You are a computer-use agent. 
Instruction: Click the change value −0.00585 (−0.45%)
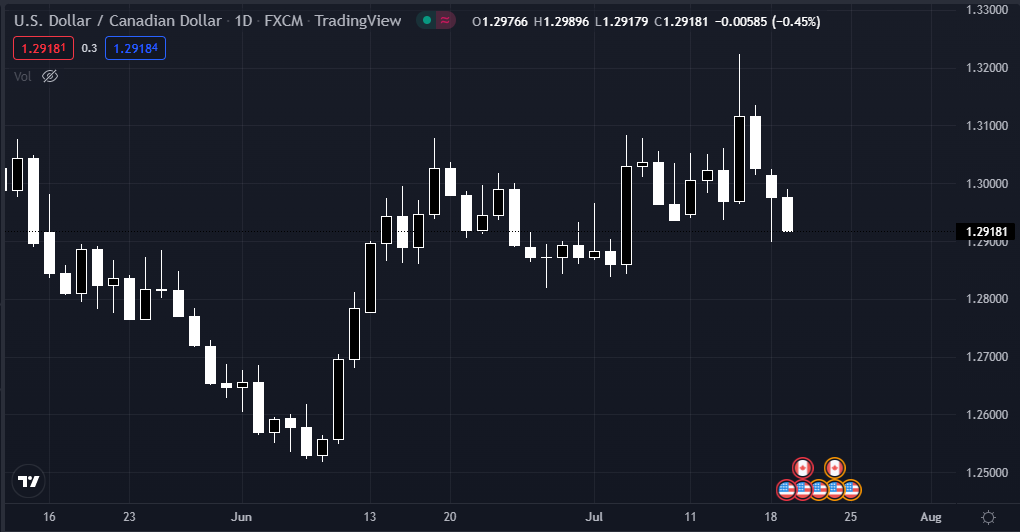pos(768,21)
